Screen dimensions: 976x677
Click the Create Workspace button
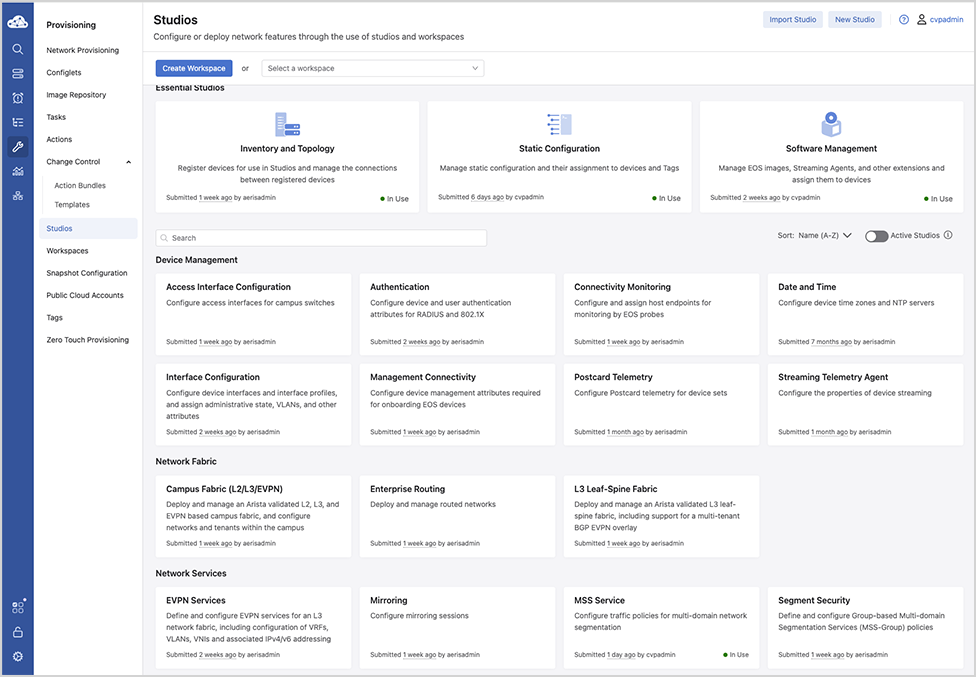point(193,68)
